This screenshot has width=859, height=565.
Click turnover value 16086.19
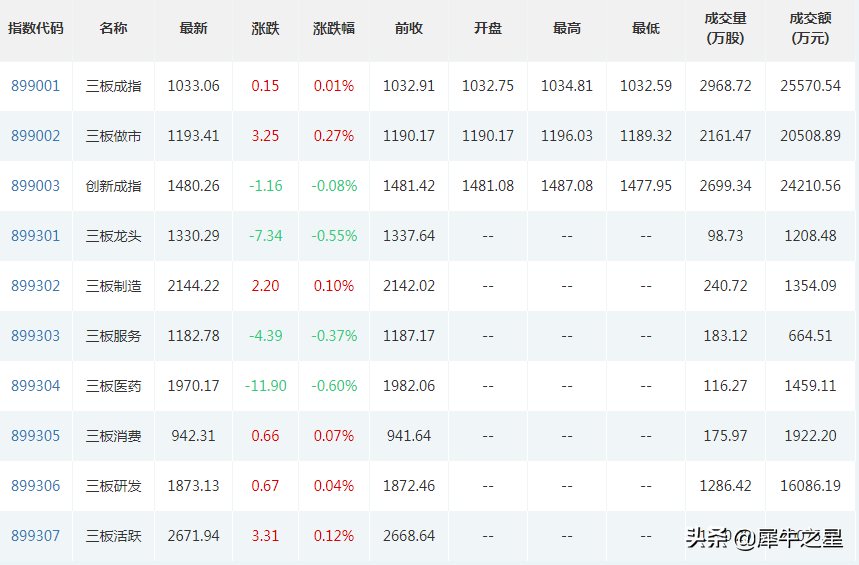tap(810, 486)
